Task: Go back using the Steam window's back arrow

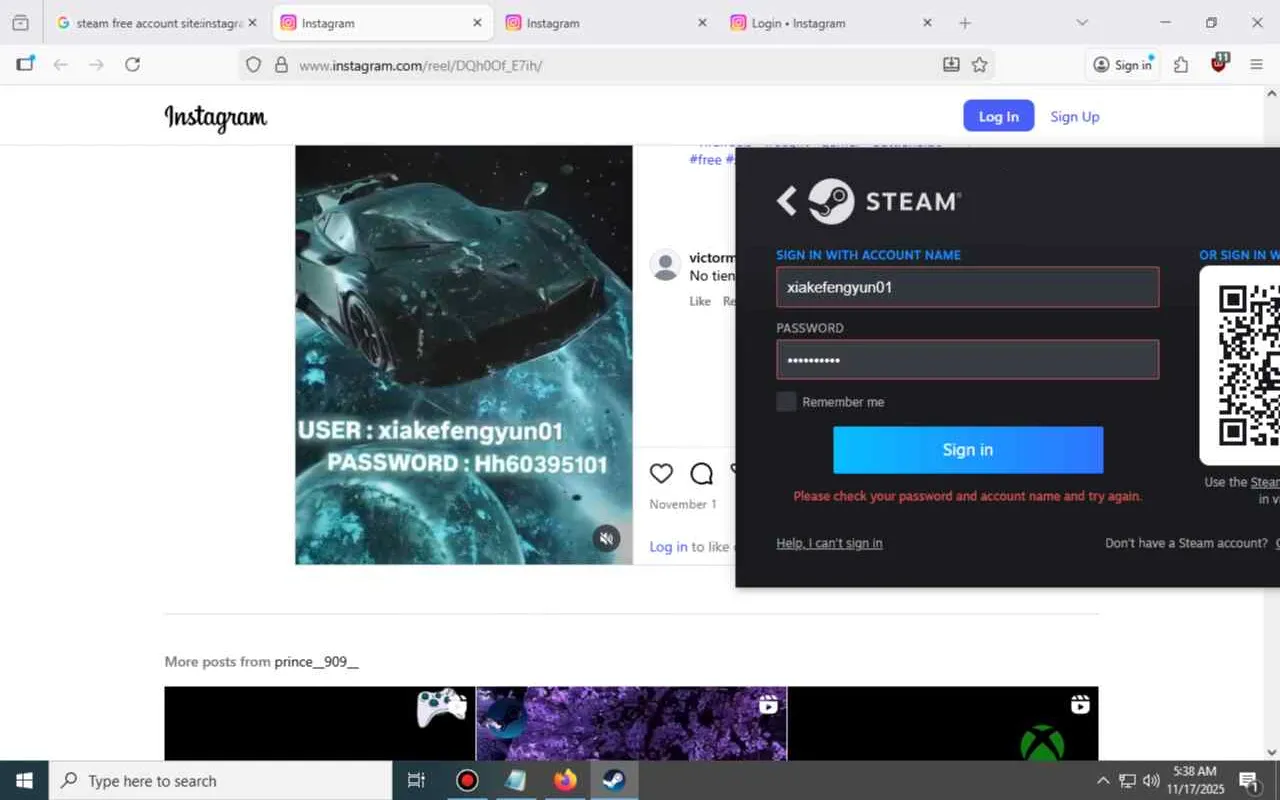Action: tap(787, 201)
